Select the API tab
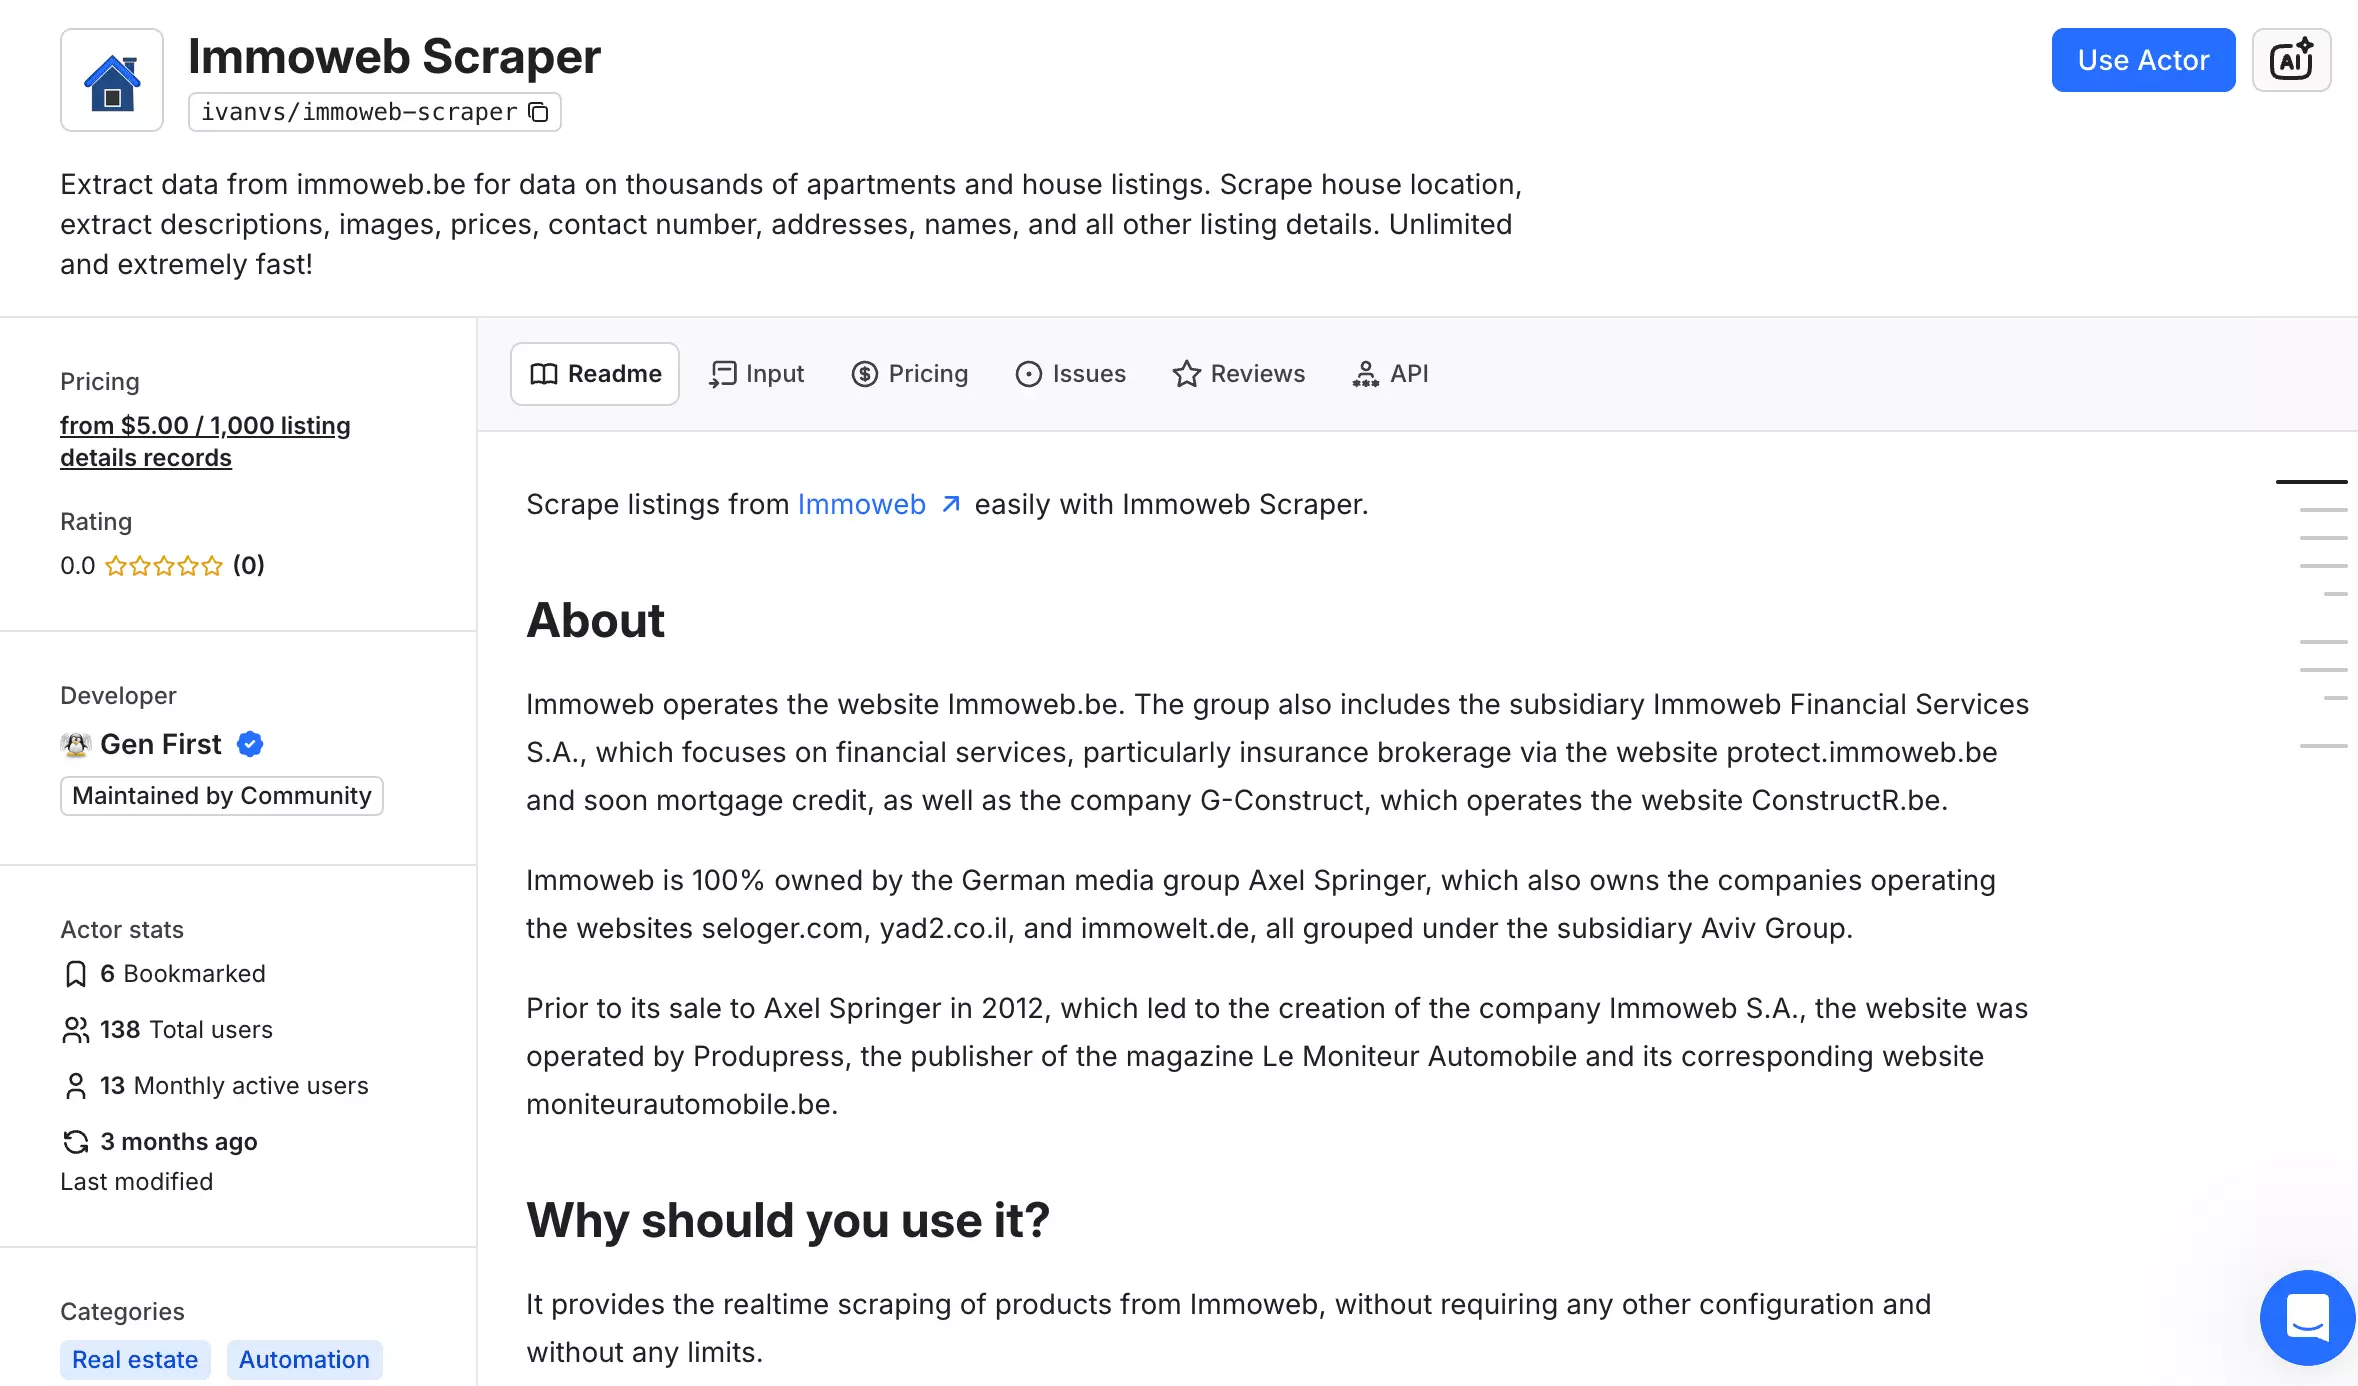The height and width of the screenshot is (1386, 2358). point(1391,374)
